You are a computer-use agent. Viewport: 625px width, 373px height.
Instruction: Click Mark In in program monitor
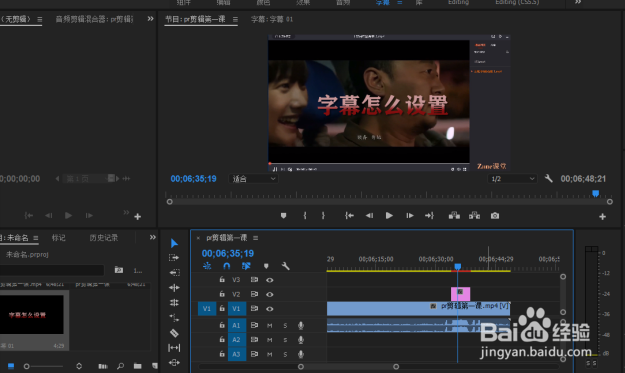[x=305, y=216]
